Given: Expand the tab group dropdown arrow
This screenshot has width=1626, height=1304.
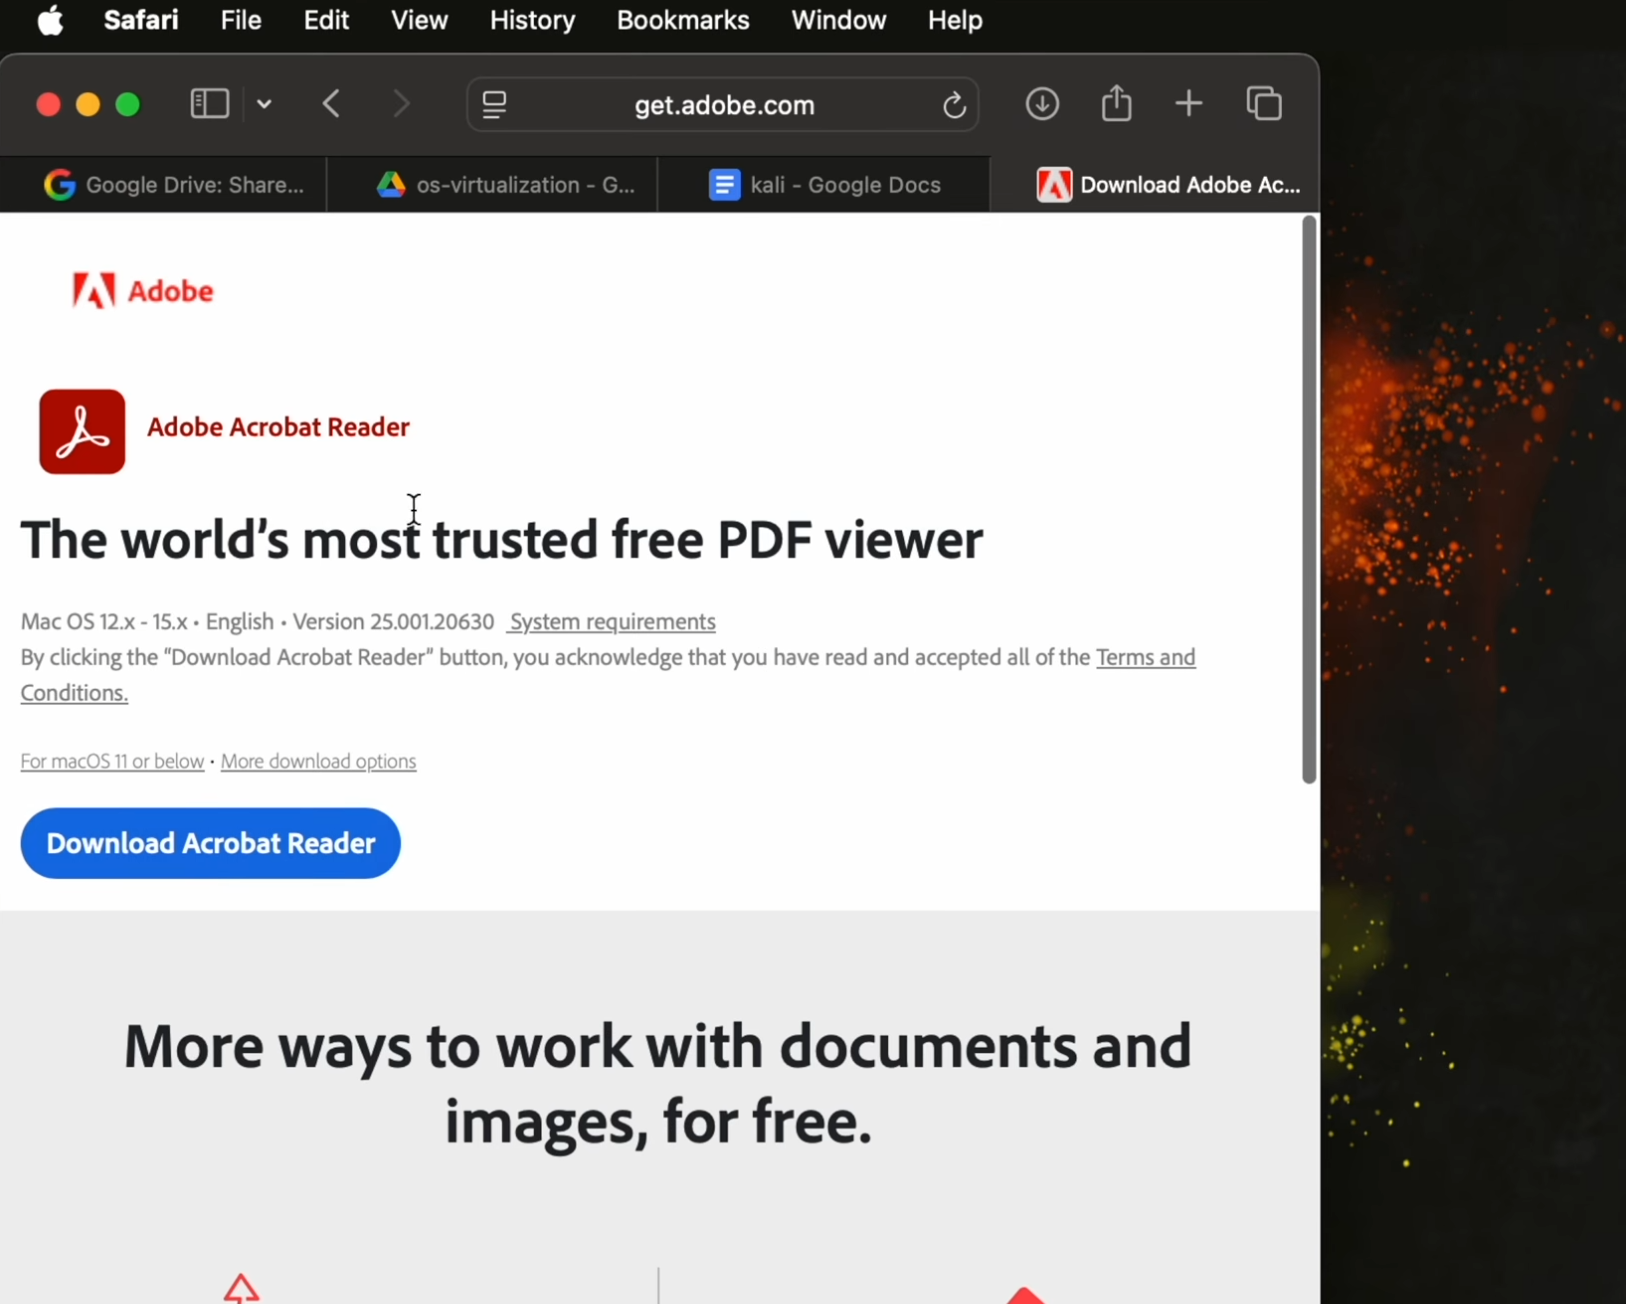Looking at the screenshot, I should pyautogui.click(x=264, y=104).
